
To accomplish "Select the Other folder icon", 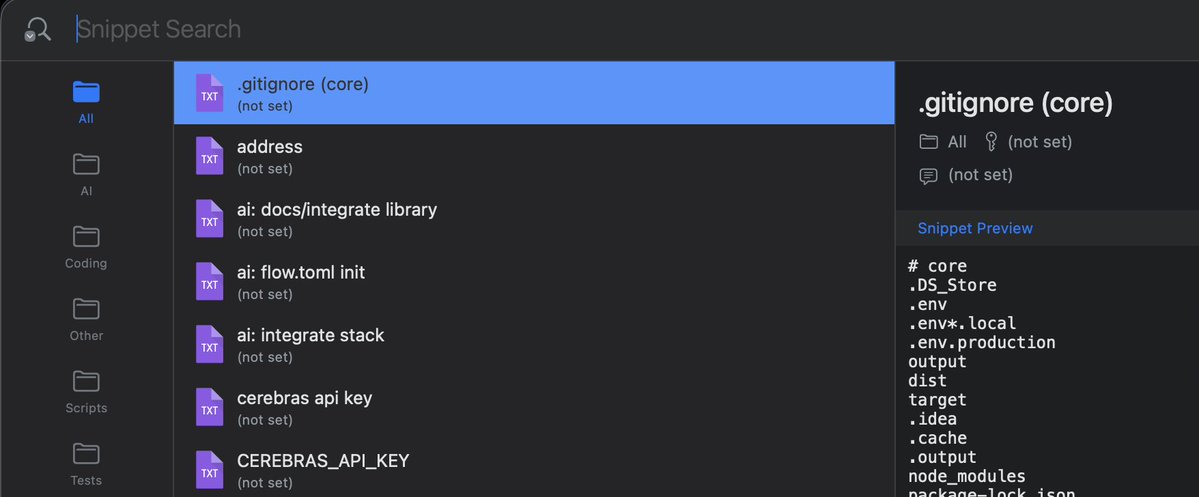I will coord(86,309).
